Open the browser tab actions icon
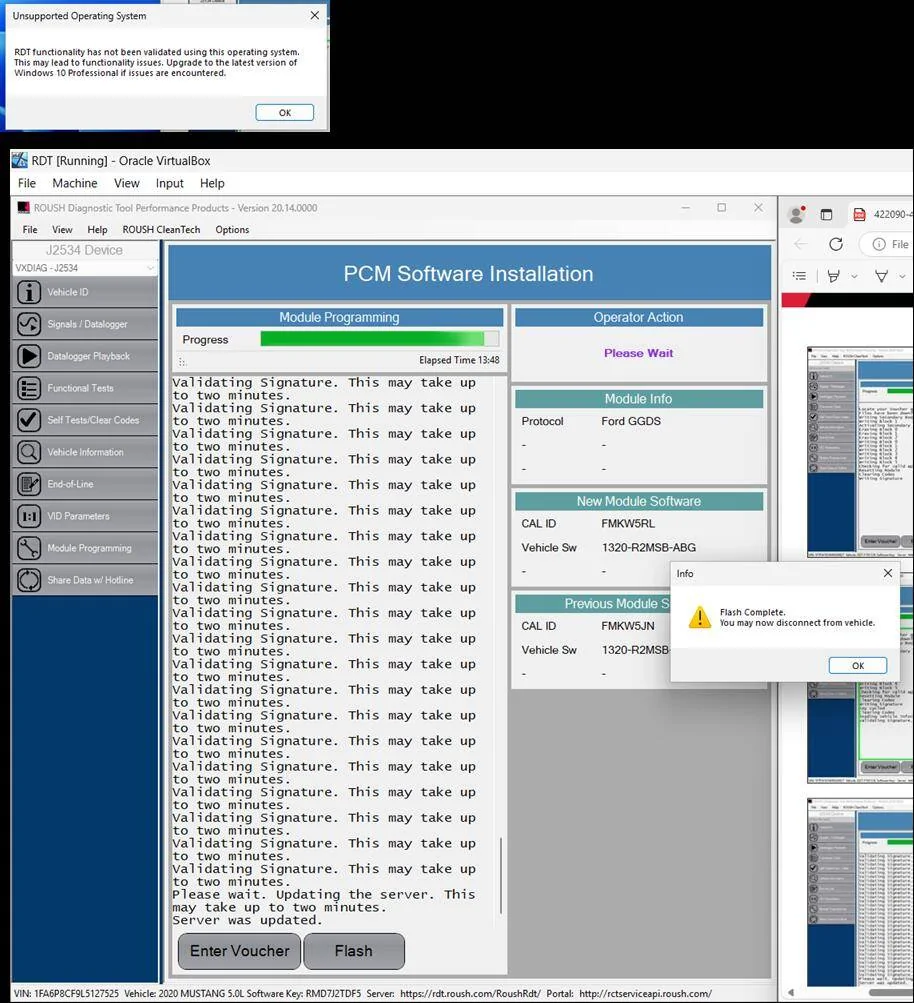This screenshot has height=1003, width=914. pos(826,215)
